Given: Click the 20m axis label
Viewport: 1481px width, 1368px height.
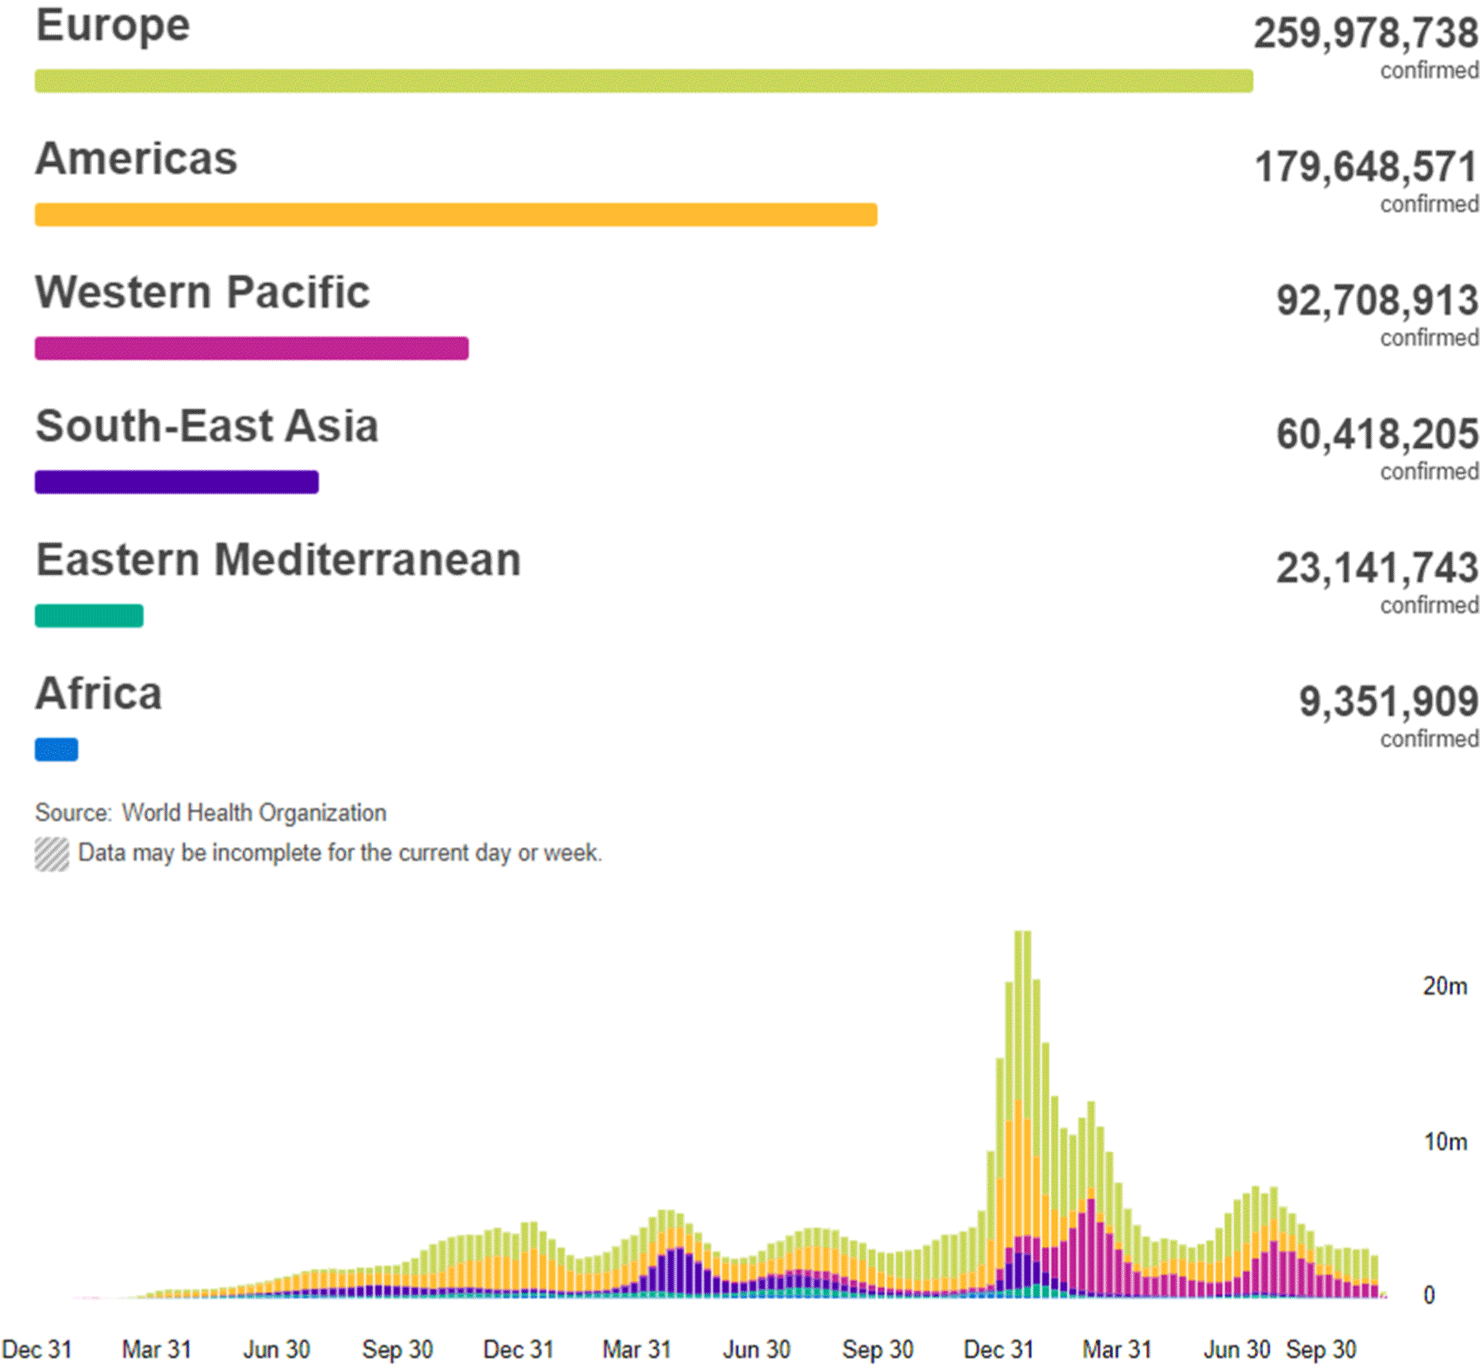Looking at the screenshot, I should tap(1445, 986).
